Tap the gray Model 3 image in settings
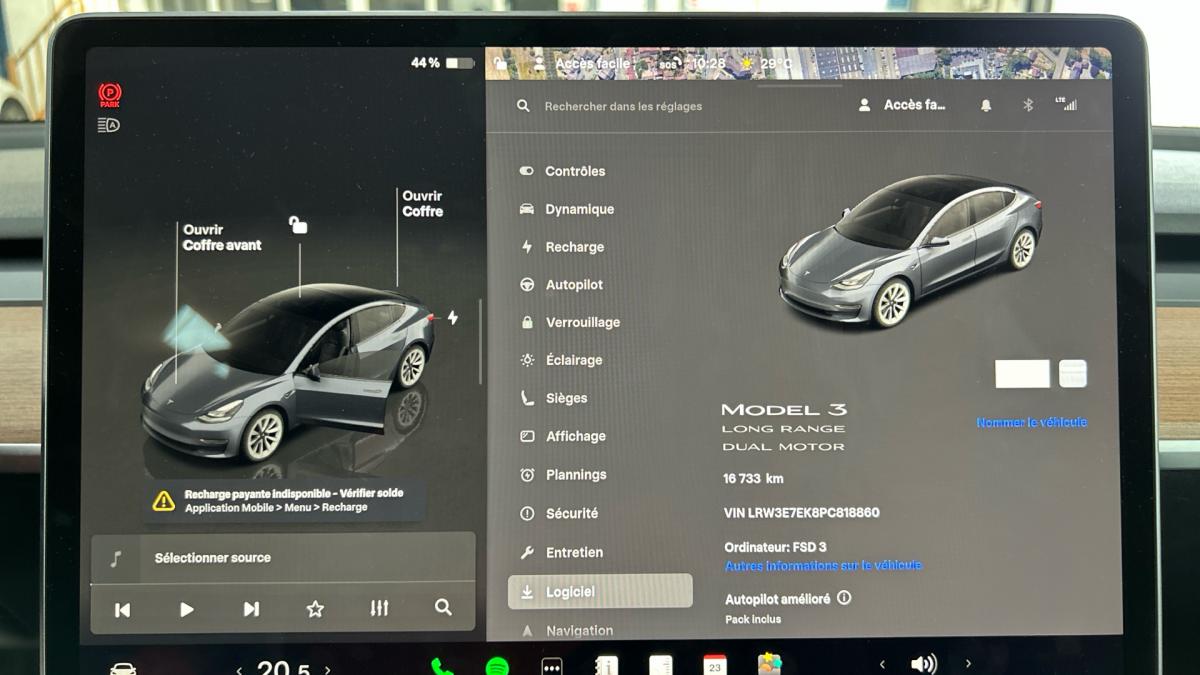The height and width of the screenshot is (675, 1200). pos(910,251)
